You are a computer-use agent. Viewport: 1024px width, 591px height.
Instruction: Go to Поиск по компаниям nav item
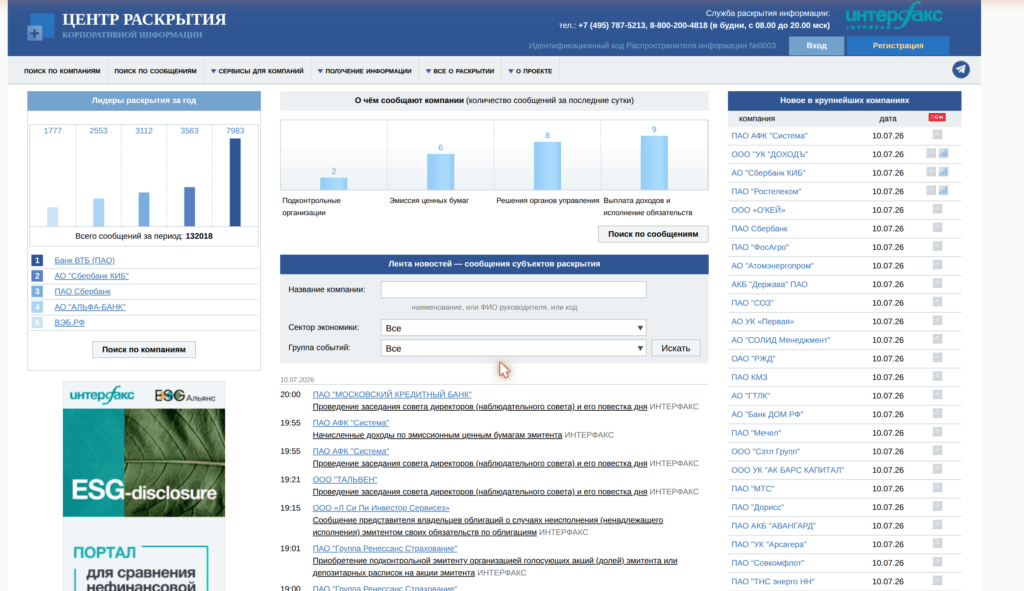point(62,71)
